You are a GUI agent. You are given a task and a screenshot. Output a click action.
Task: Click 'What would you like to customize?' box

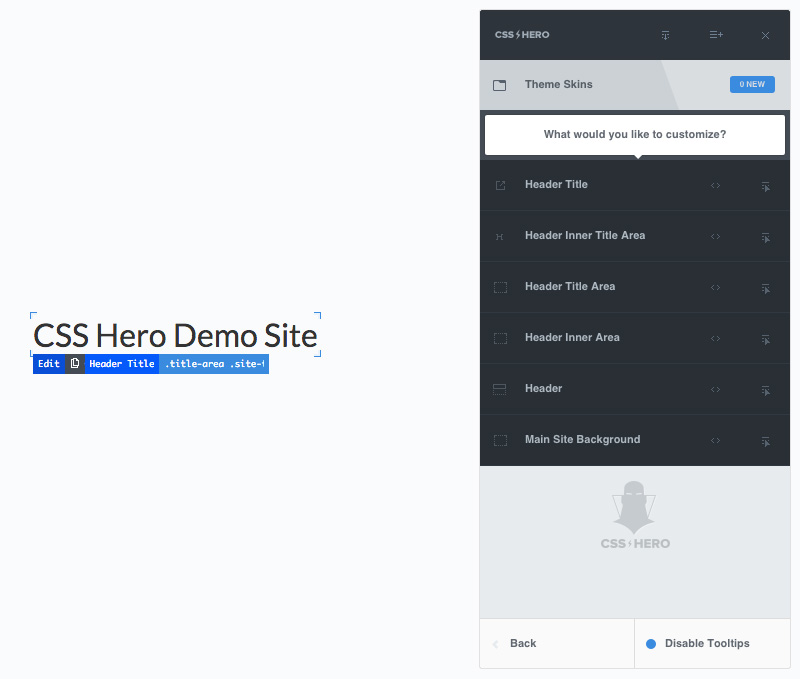coord(635,135)
